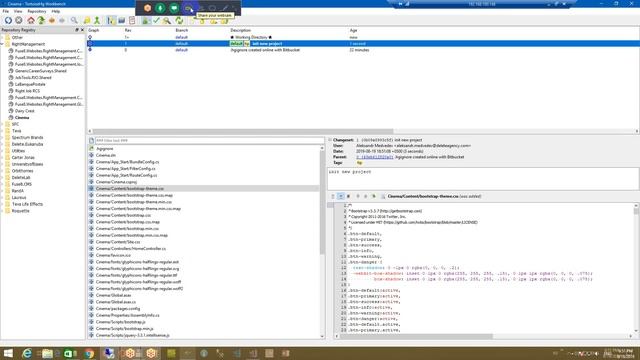This screenshot has width=640, height=360.
Task: Expand the SPC folder
Action: (2, 124)
